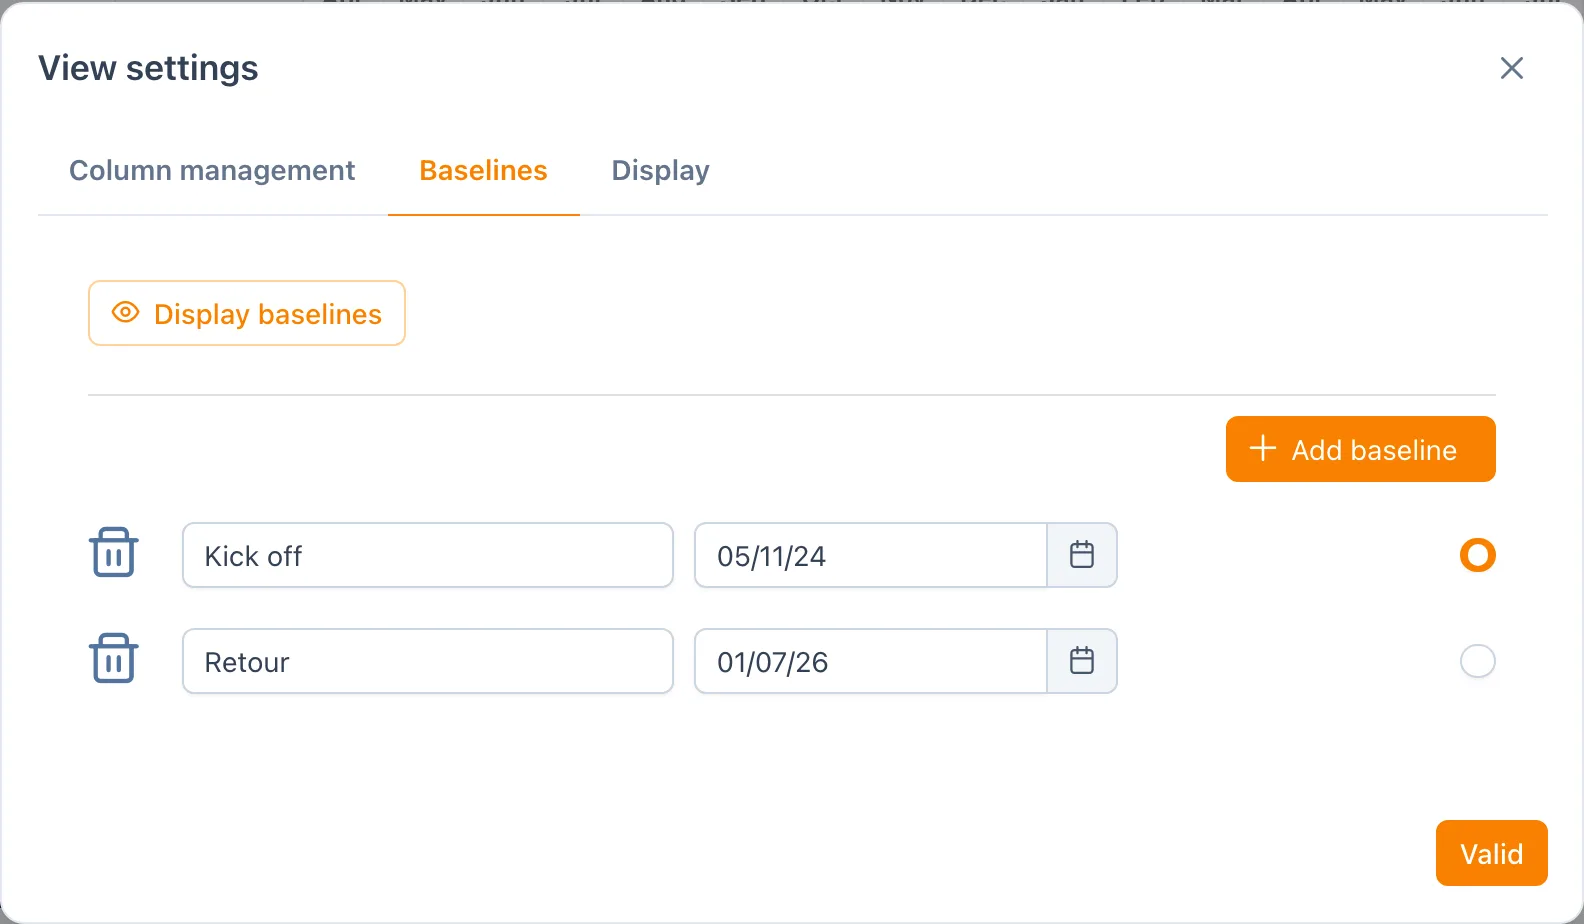The height and width of the screenshot is (924, 1584).
Task: Switch to the Column management tab
Action: point(212,171)
